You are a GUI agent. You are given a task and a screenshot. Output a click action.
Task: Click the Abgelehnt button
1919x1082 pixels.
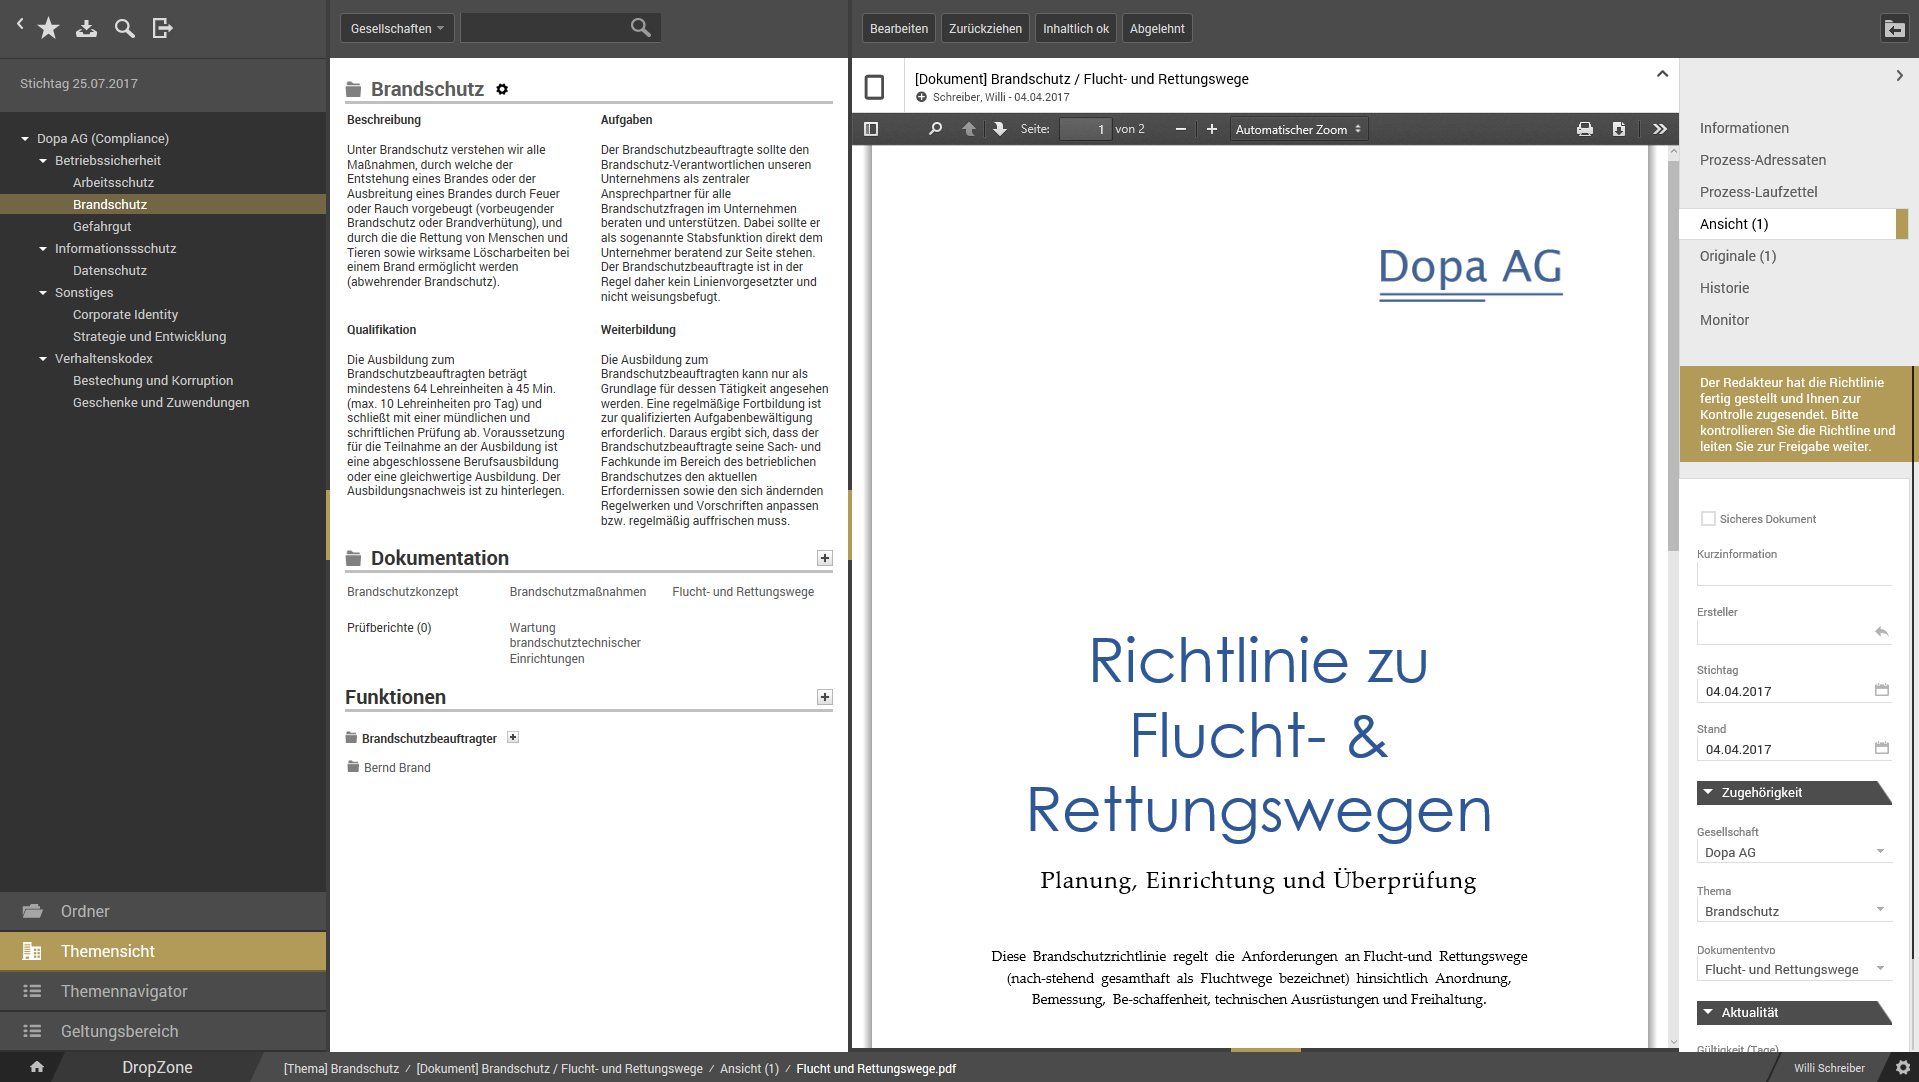point(1157,28)
